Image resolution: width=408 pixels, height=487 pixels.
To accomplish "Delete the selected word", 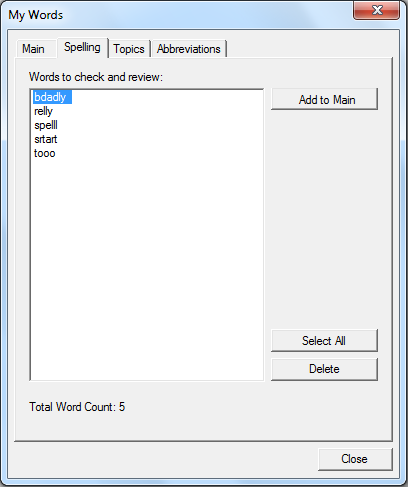I will point(324,369).
